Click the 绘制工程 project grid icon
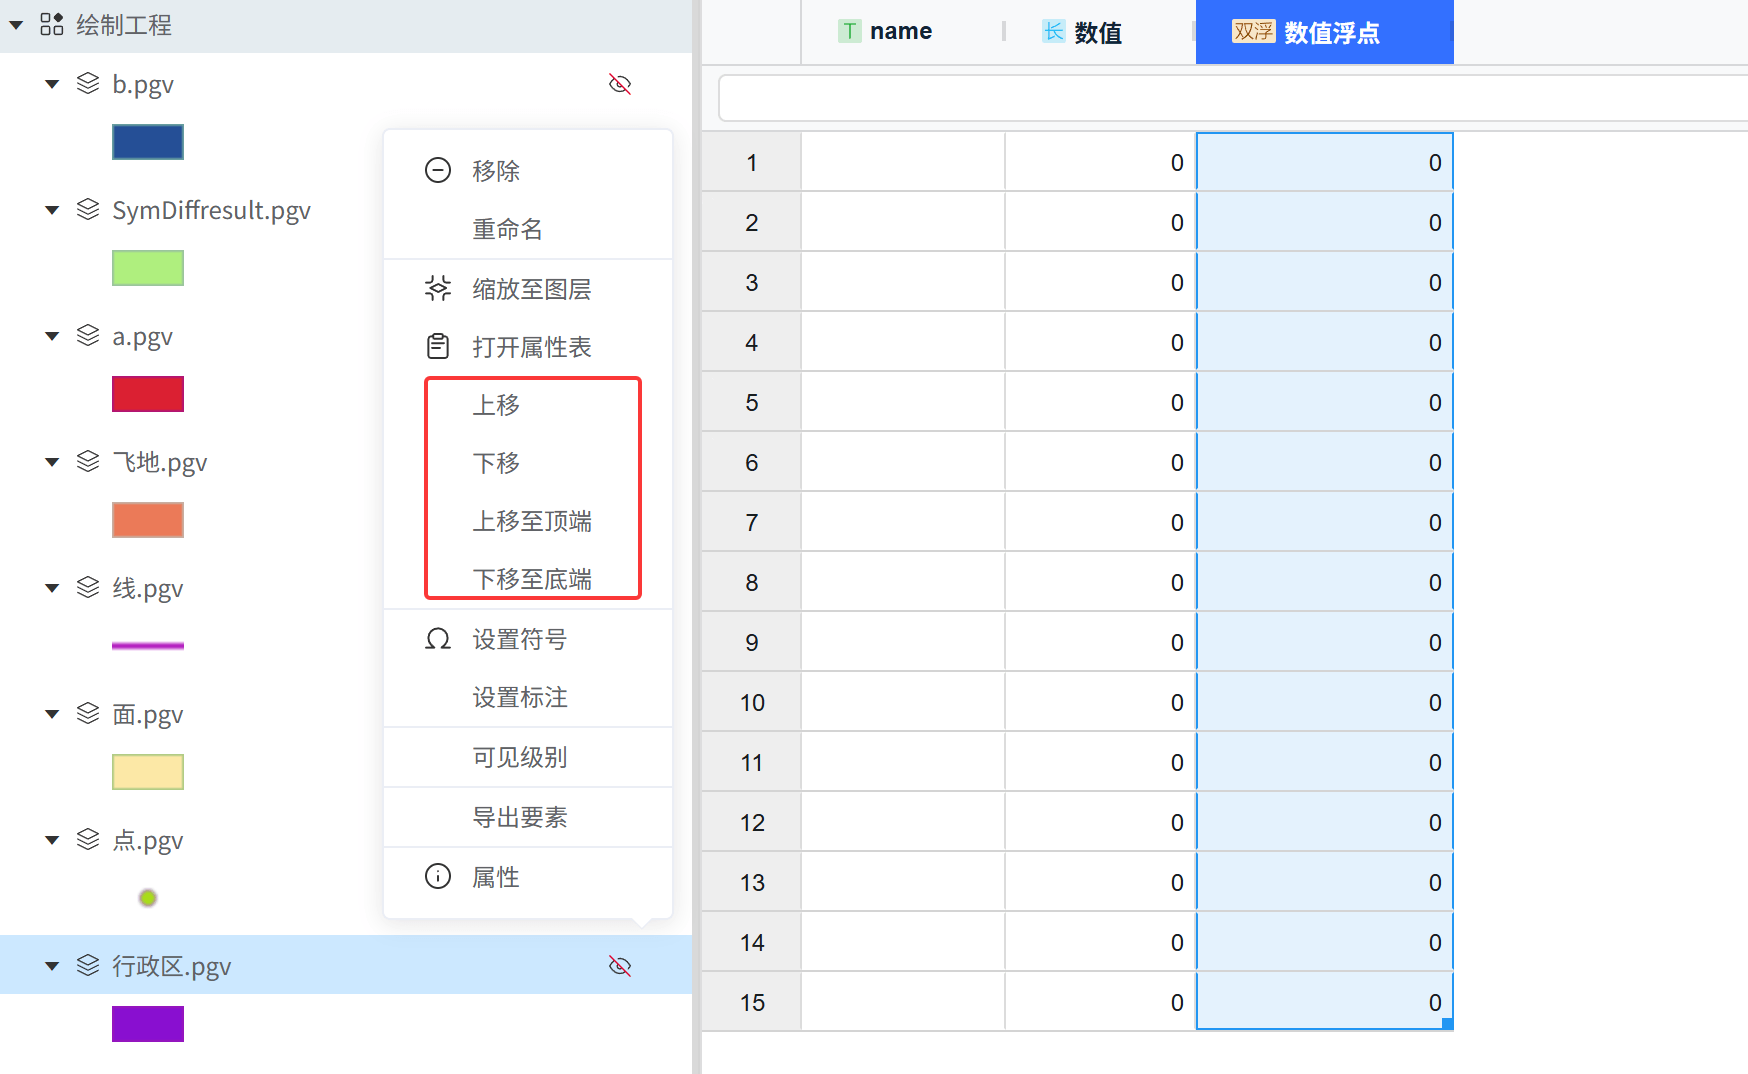The image size is (1748, 1074). (52, 25)
